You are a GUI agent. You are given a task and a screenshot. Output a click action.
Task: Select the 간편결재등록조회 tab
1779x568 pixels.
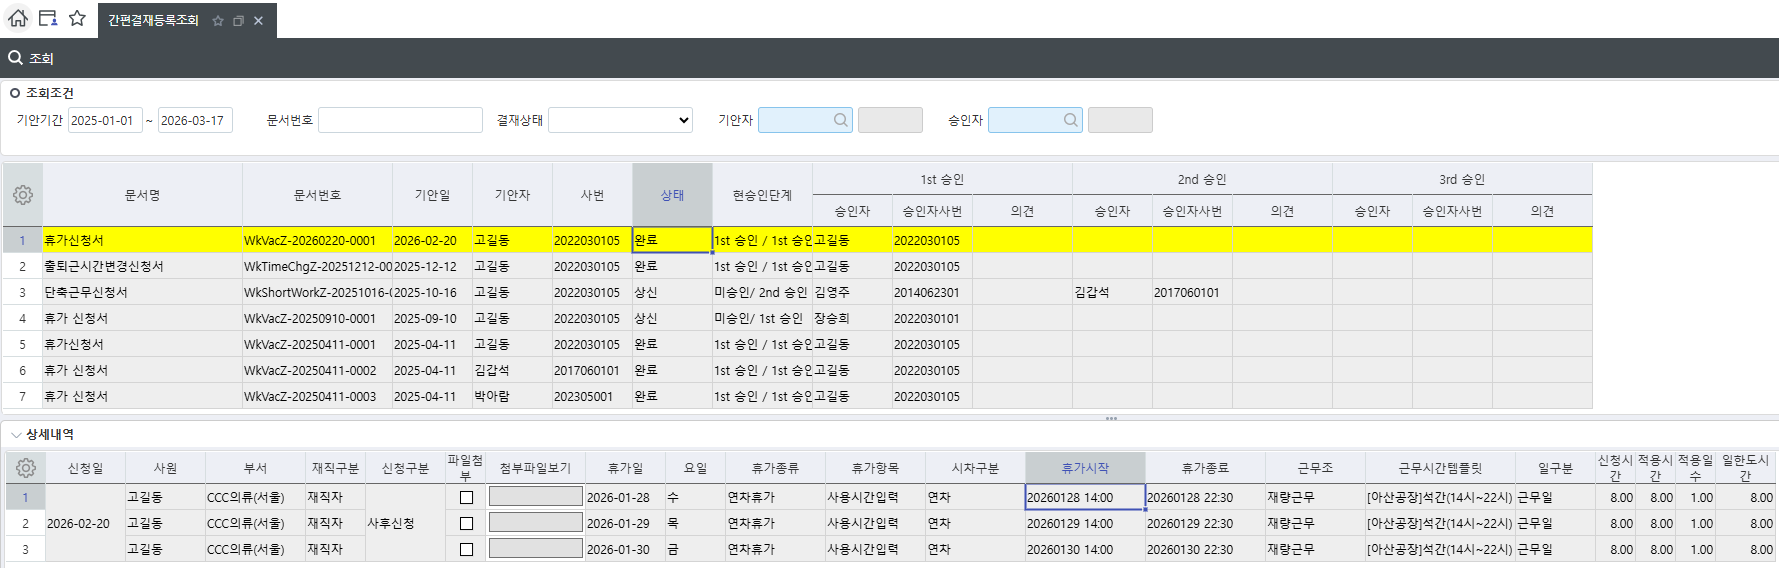[153, 21]
